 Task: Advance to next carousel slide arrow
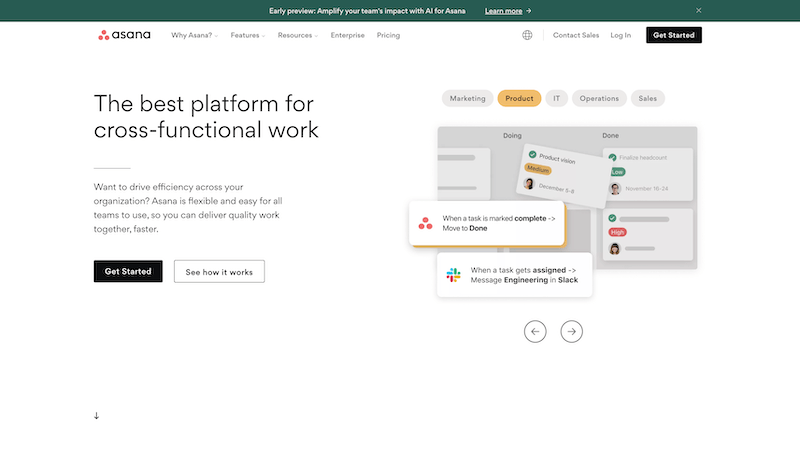571,331
